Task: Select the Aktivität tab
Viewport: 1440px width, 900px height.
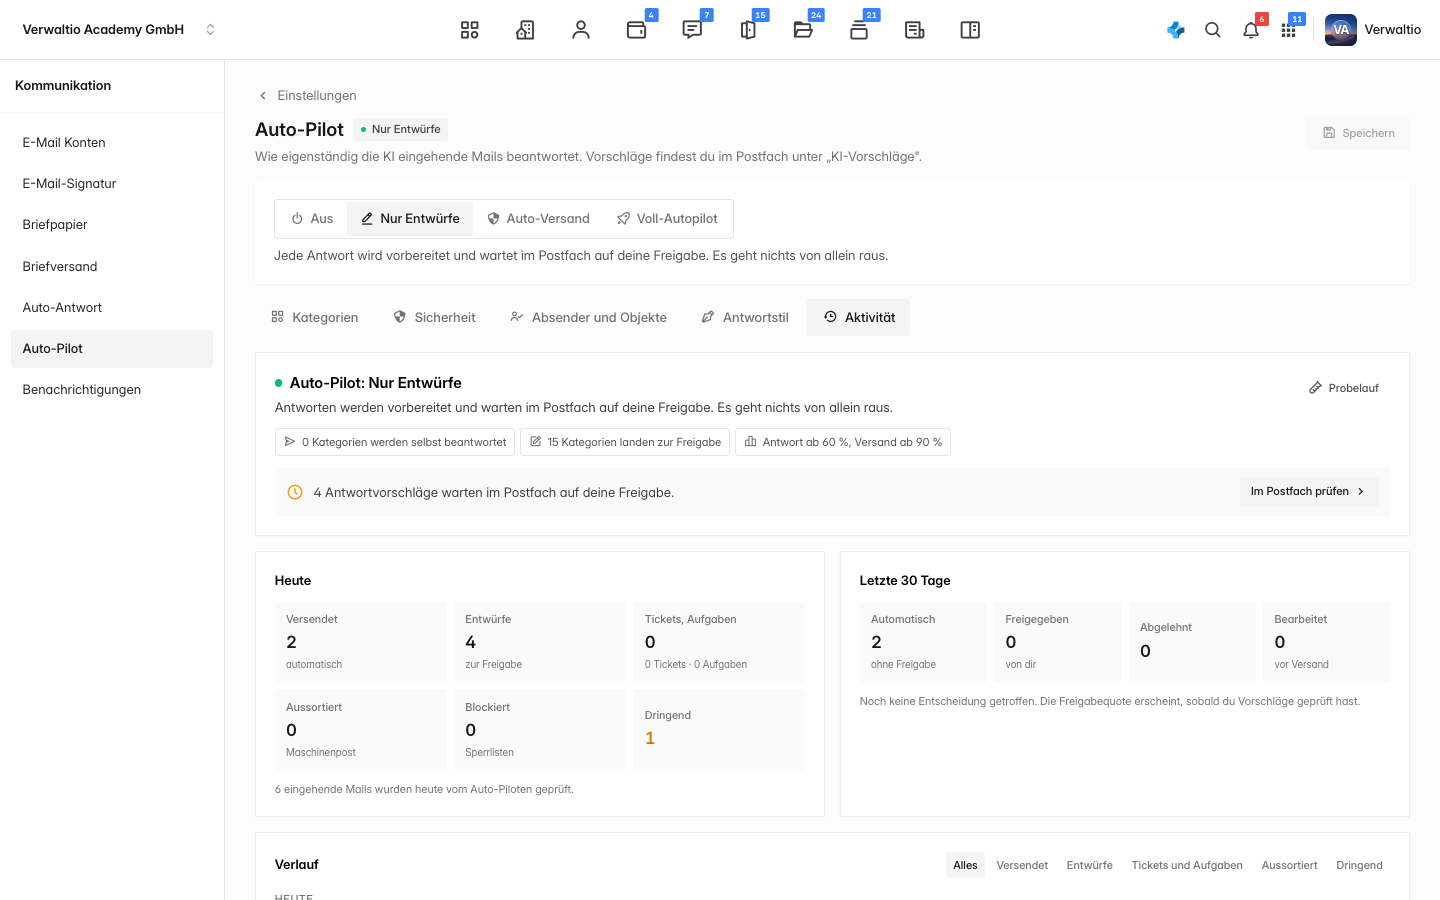Action: pyautogui.click(x=859, y=317)
